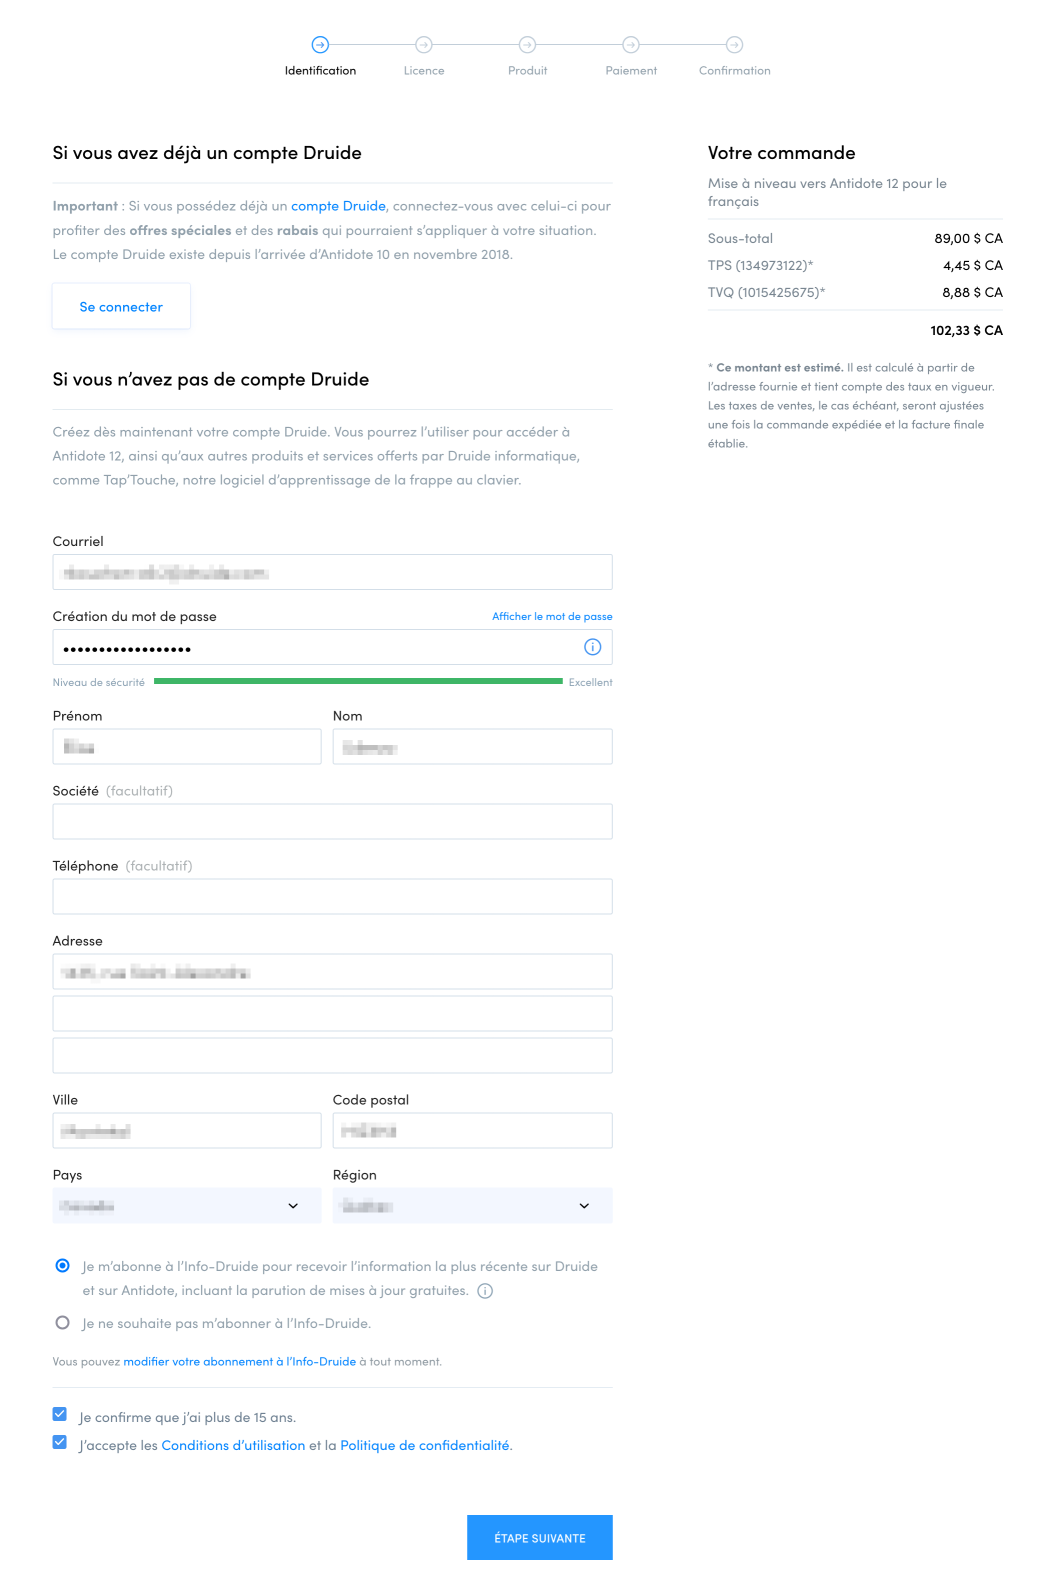
Task: Select the no Info-Druide subscription option
Action: [x=63, y=1323]
